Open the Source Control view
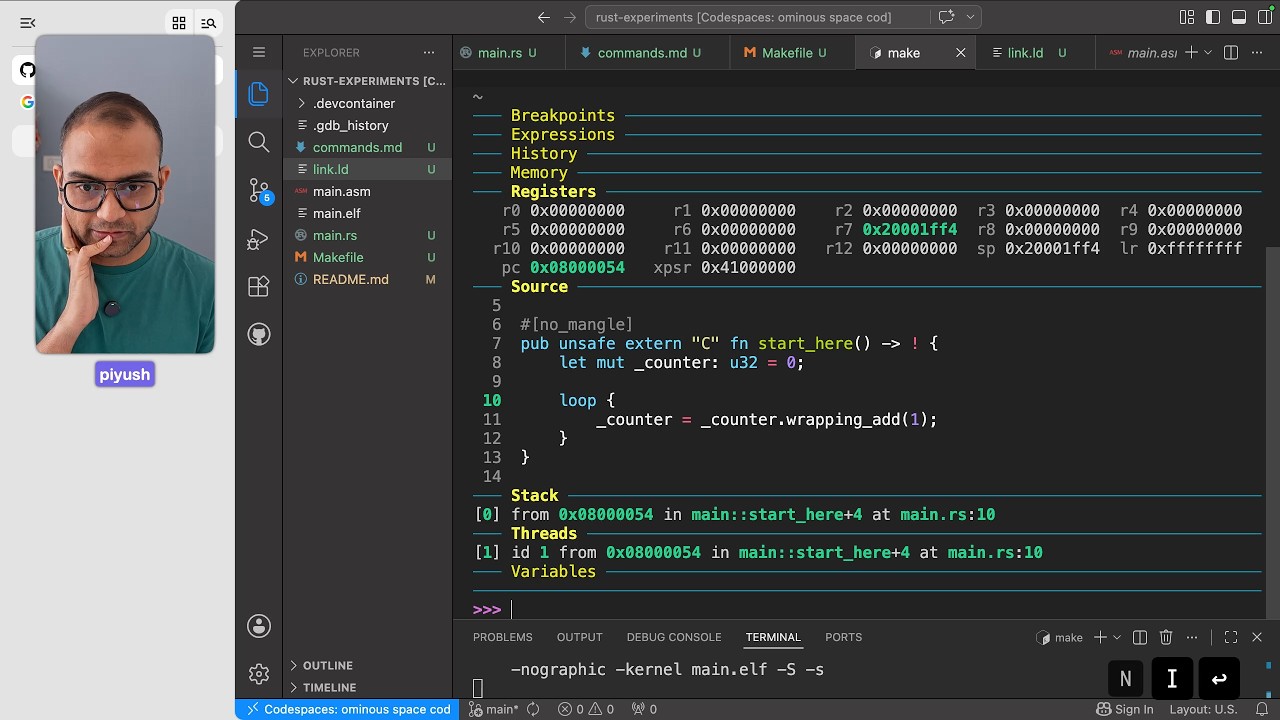1280x720 pixels. pos(259,190)
